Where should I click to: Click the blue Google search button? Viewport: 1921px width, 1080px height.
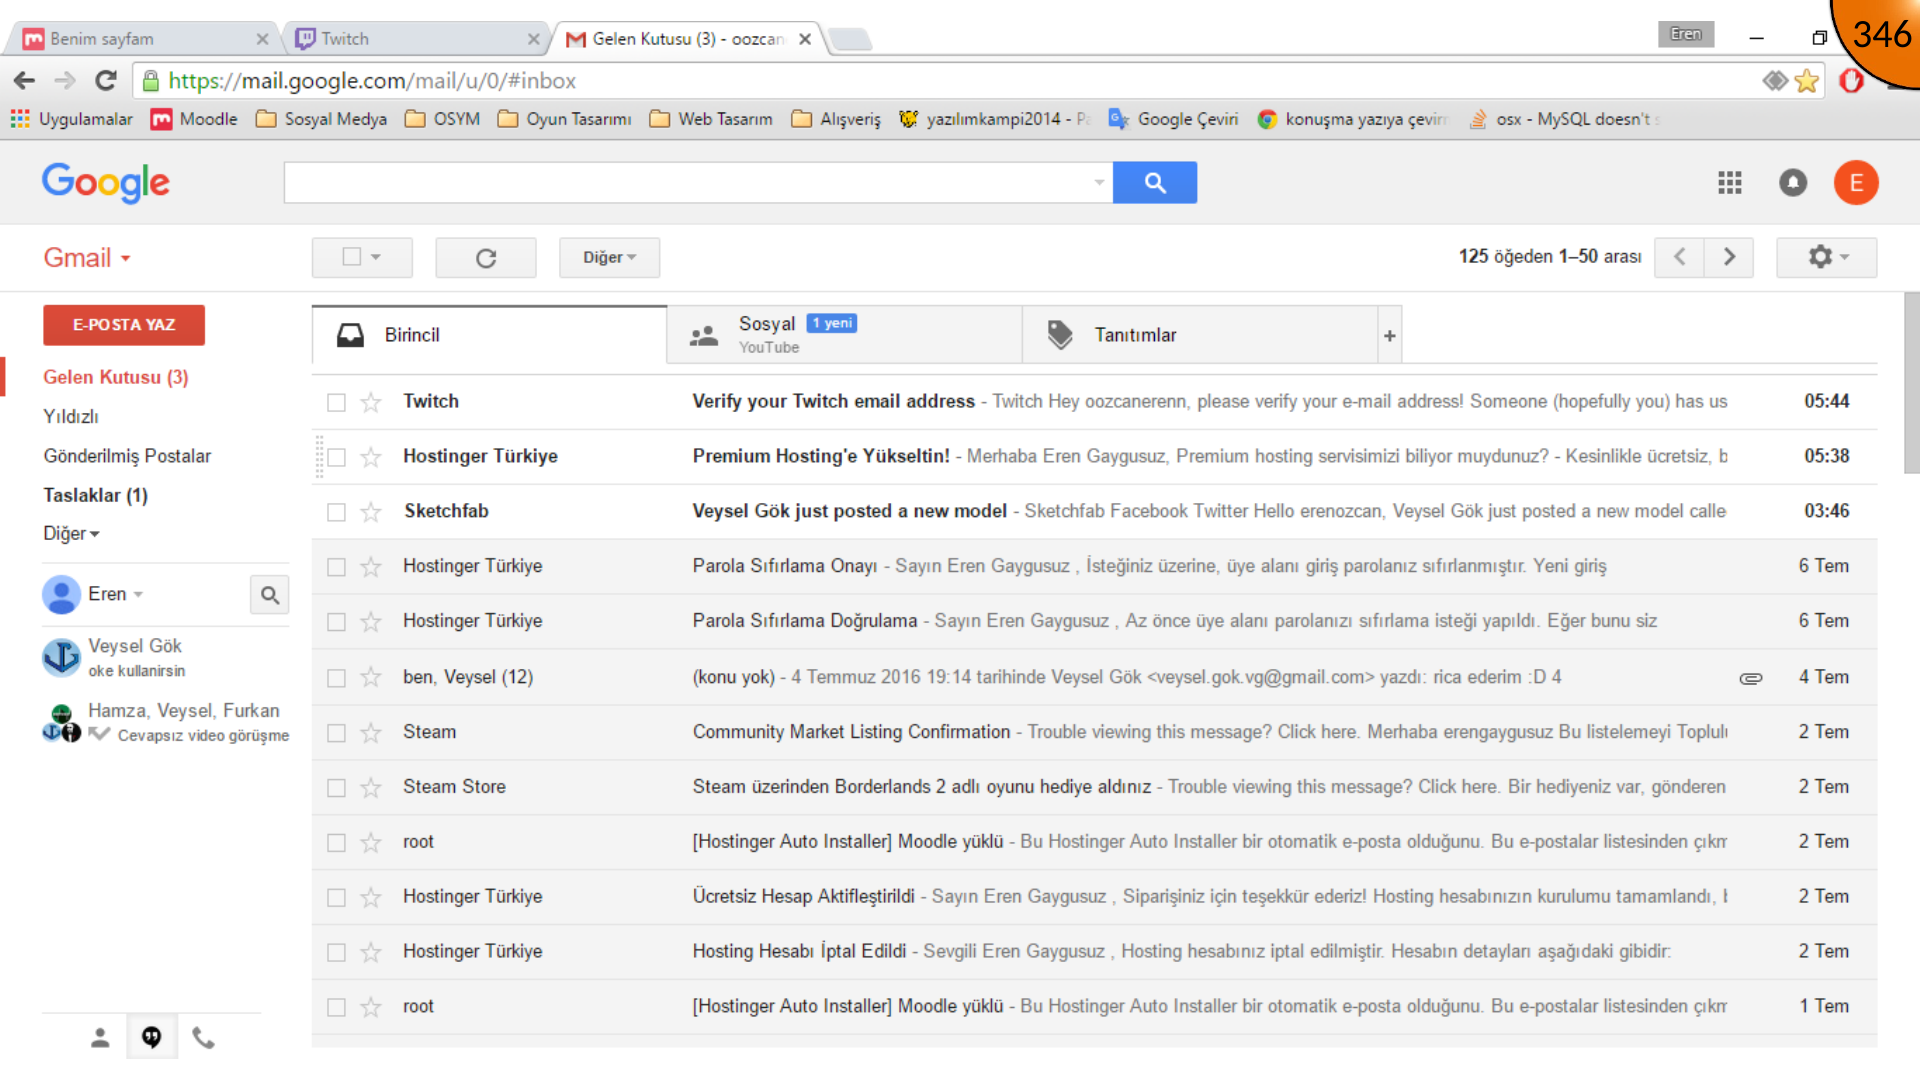1154,183
